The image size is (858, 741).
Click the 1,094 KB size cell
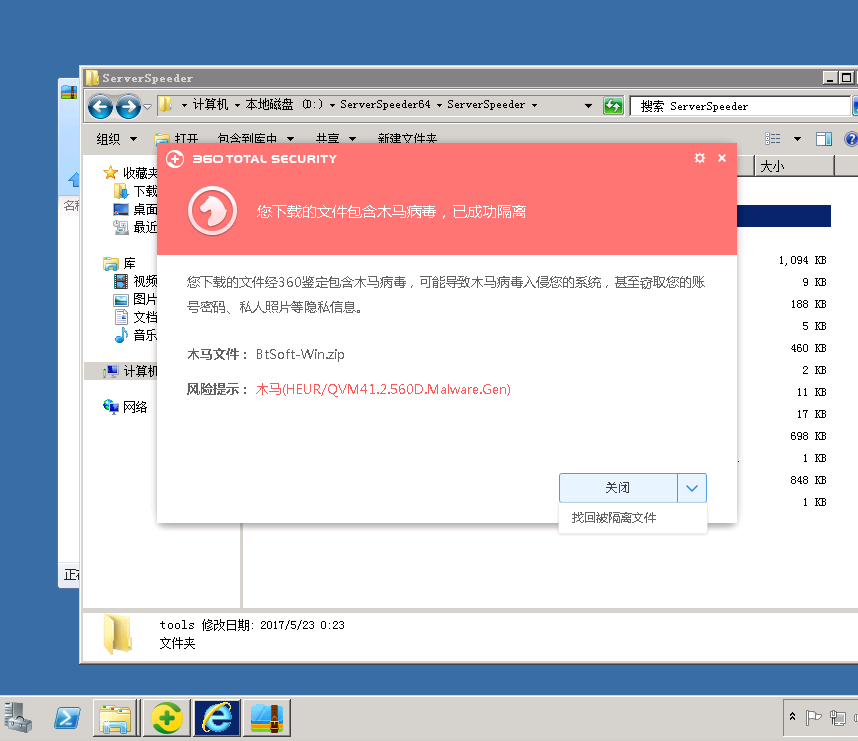click(802, 260)
